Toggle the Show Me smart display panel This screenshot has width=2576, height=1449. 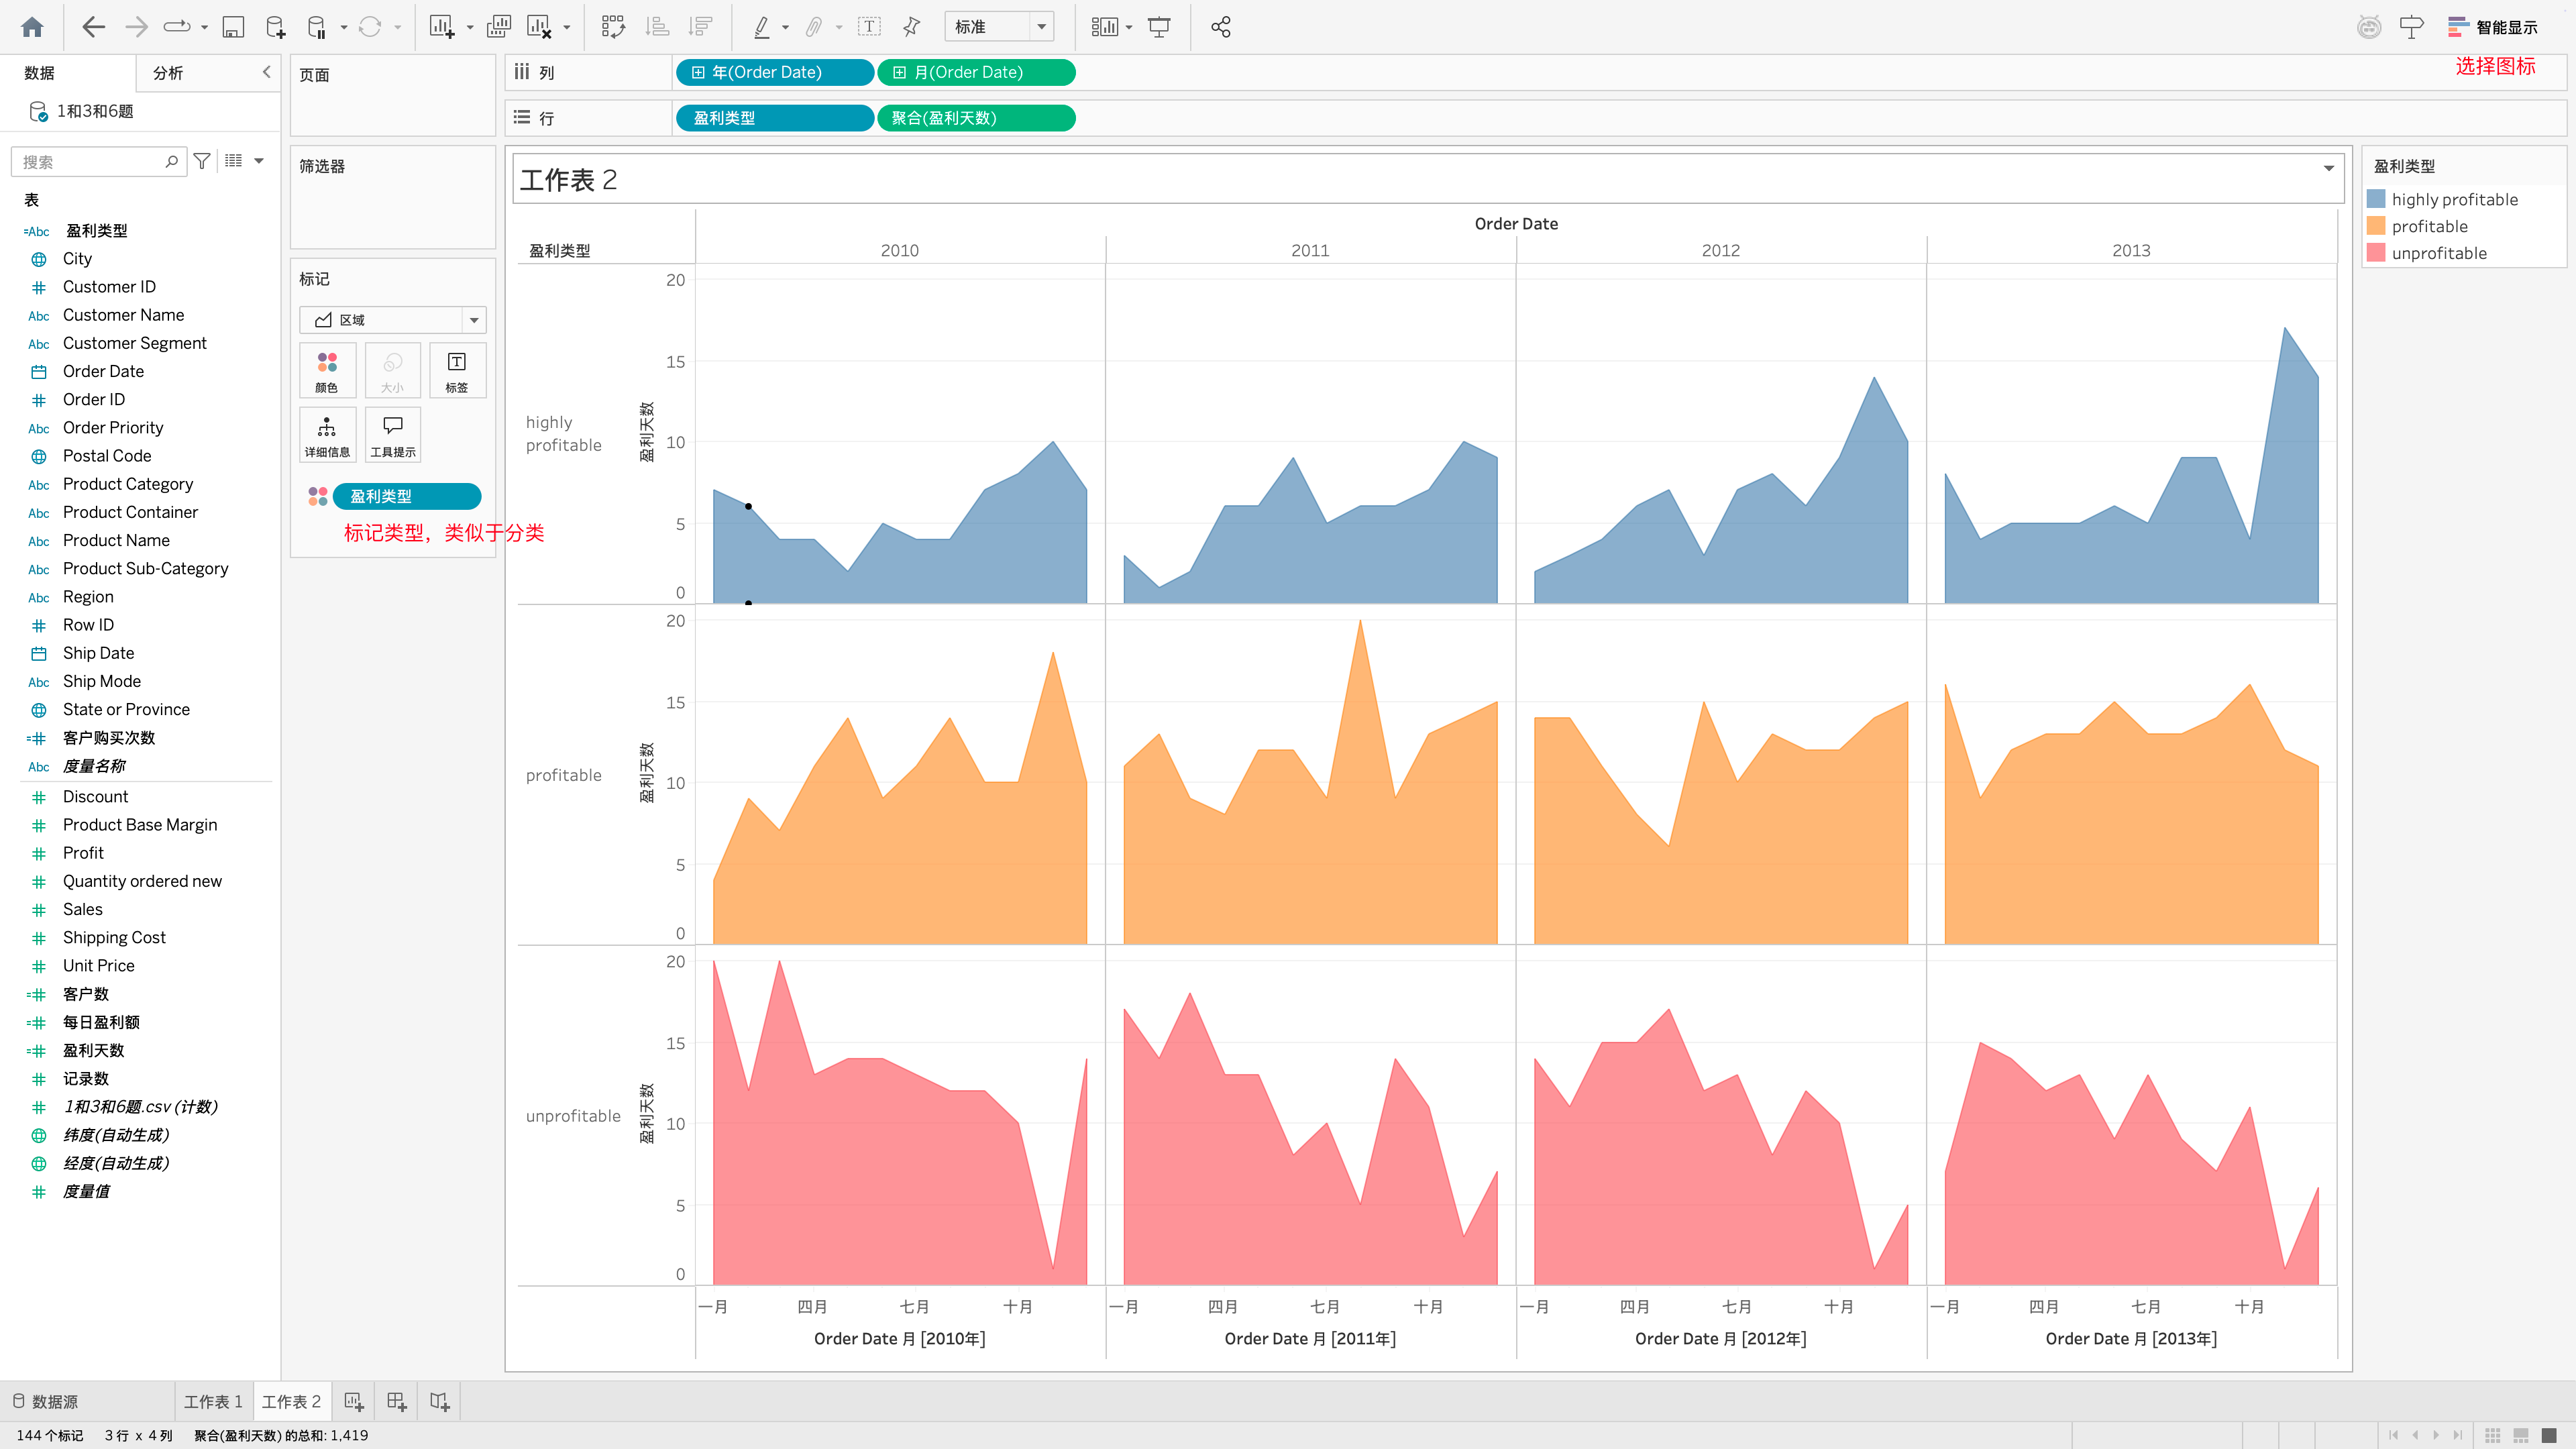click(2494, 27)
